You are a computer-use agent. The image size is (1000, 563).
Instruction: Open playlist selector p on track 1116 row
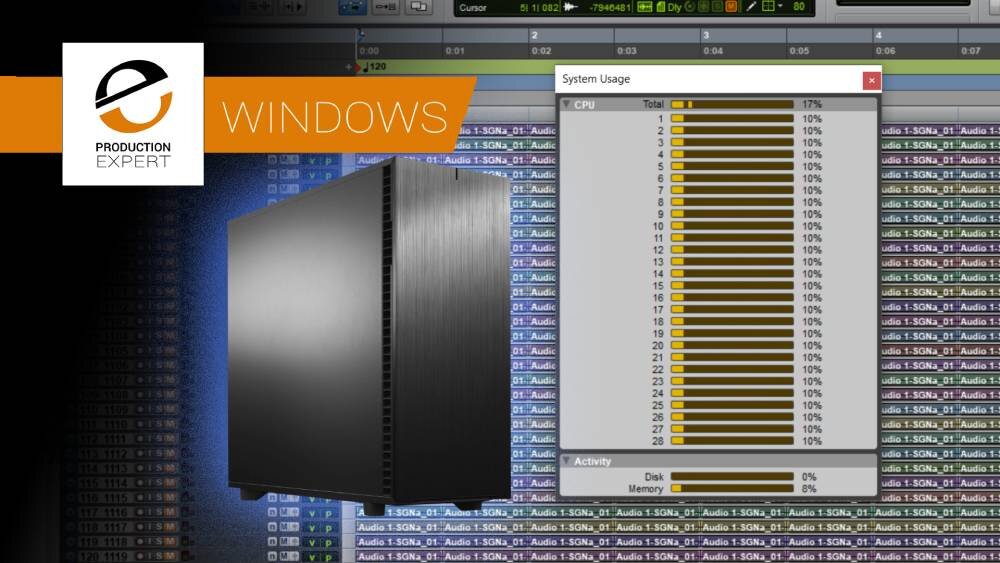pos(329,513)
